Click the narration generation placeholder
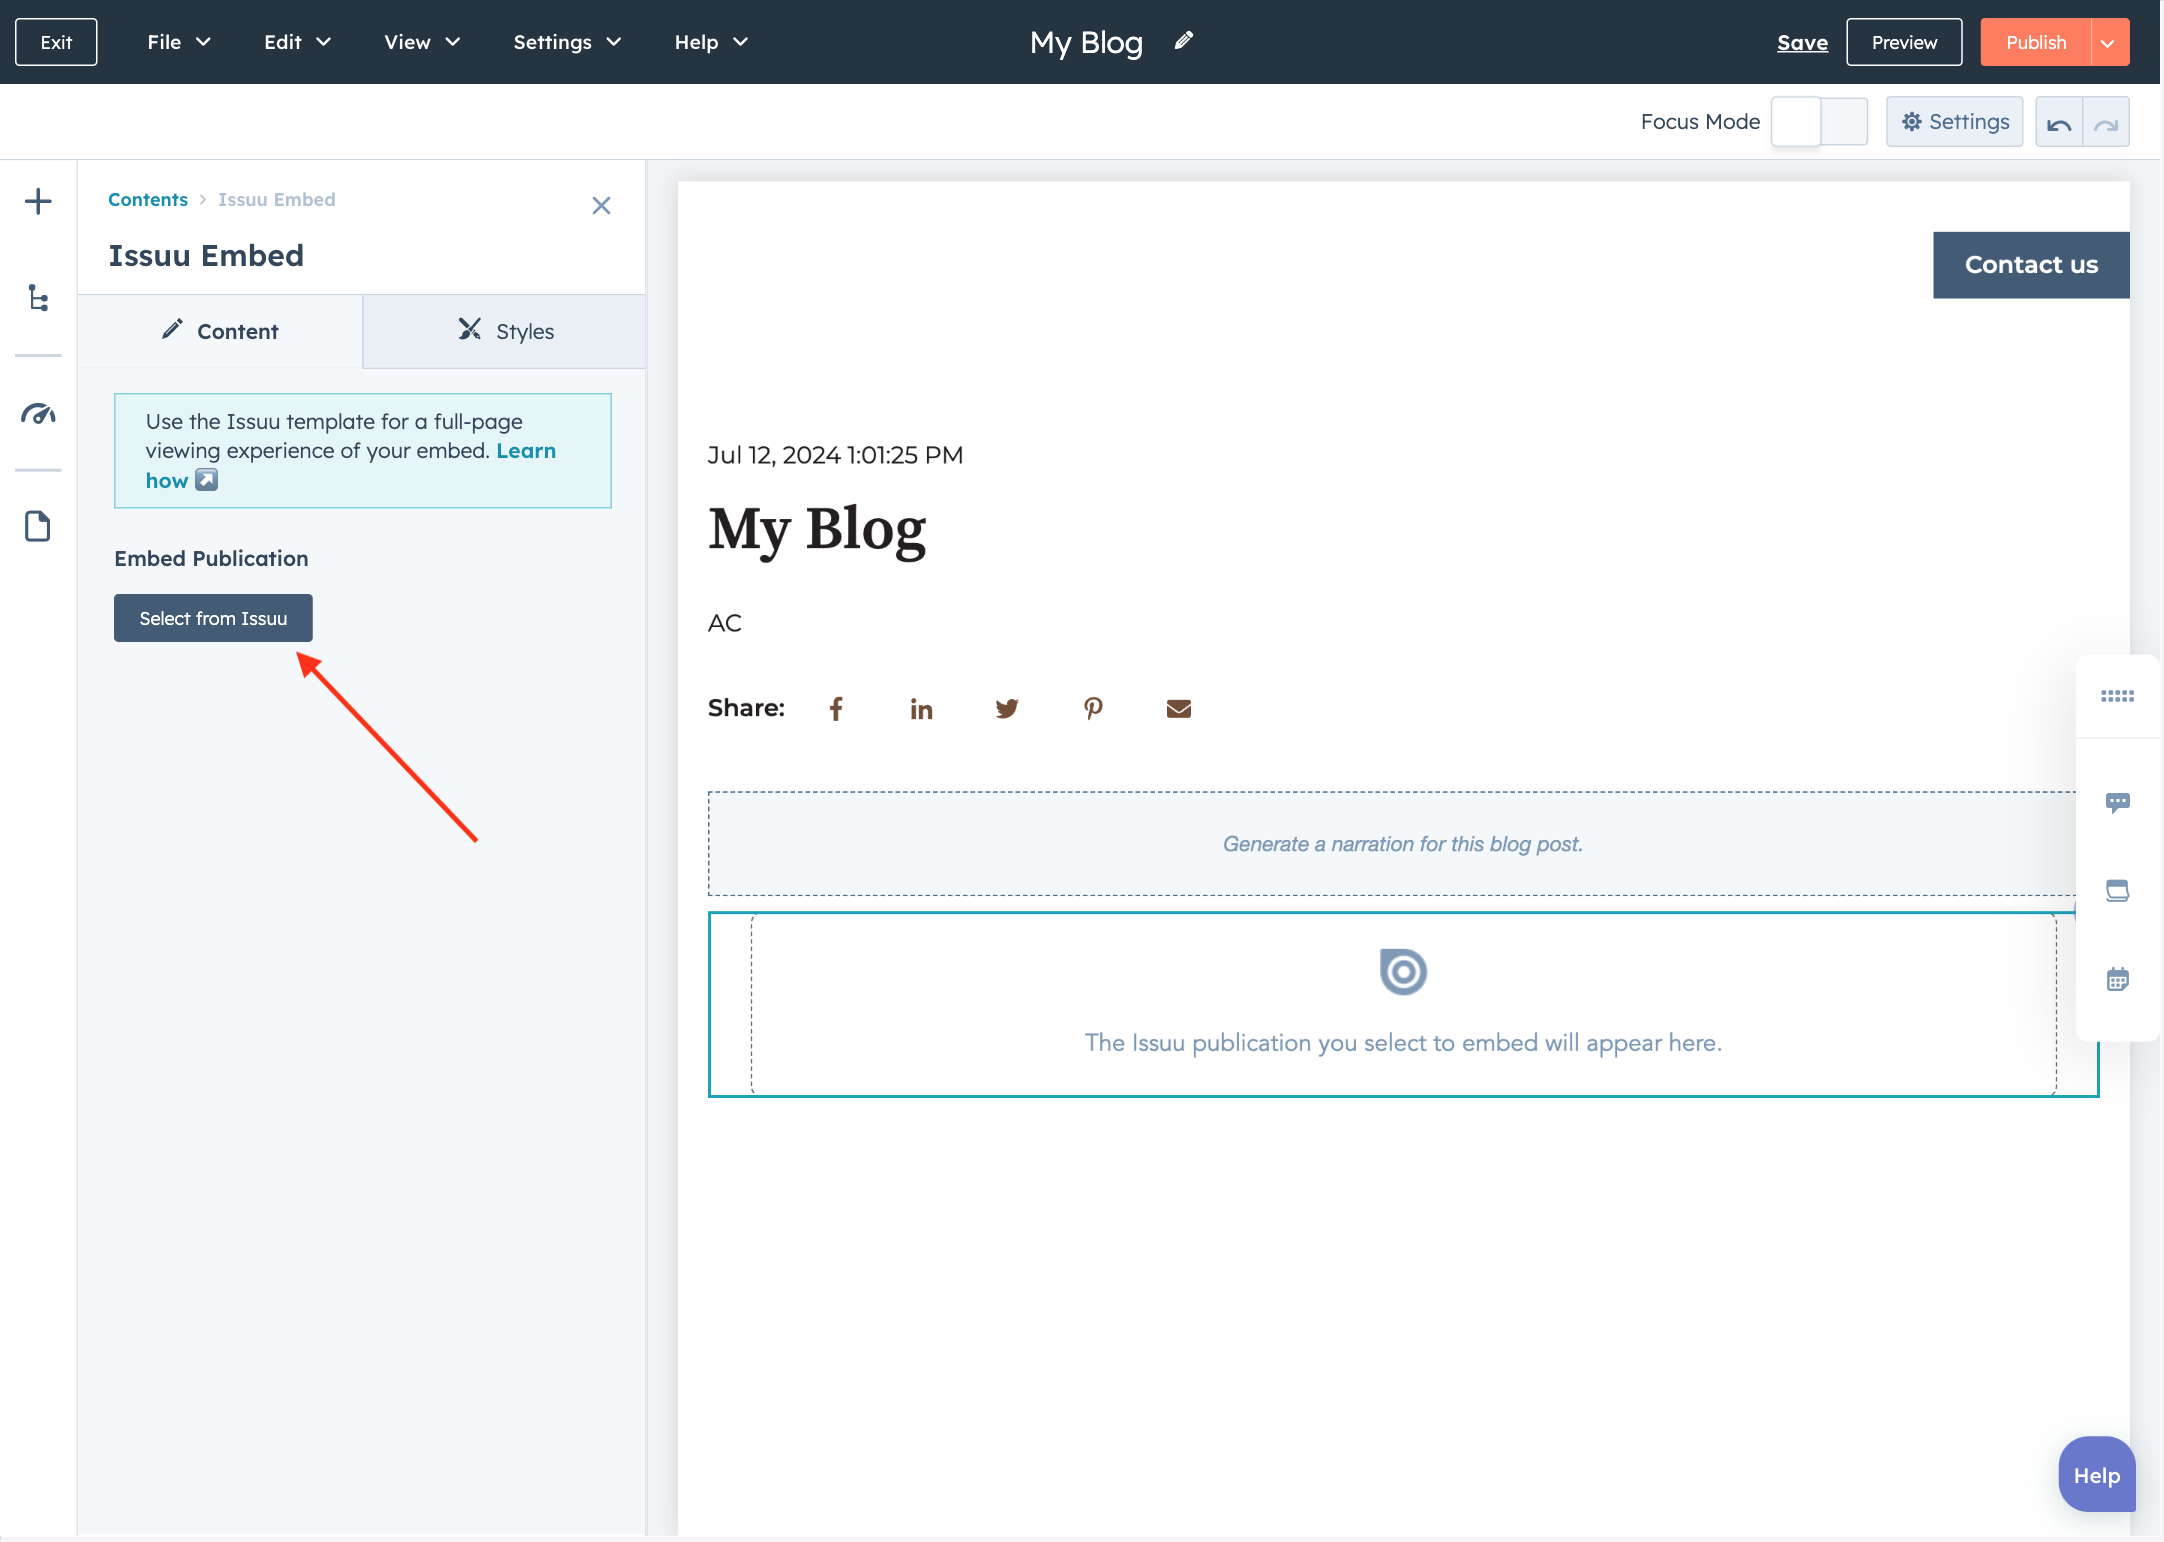Image resolution: width=2164 pixels, height=1542 pixels. pos(1403,844)
